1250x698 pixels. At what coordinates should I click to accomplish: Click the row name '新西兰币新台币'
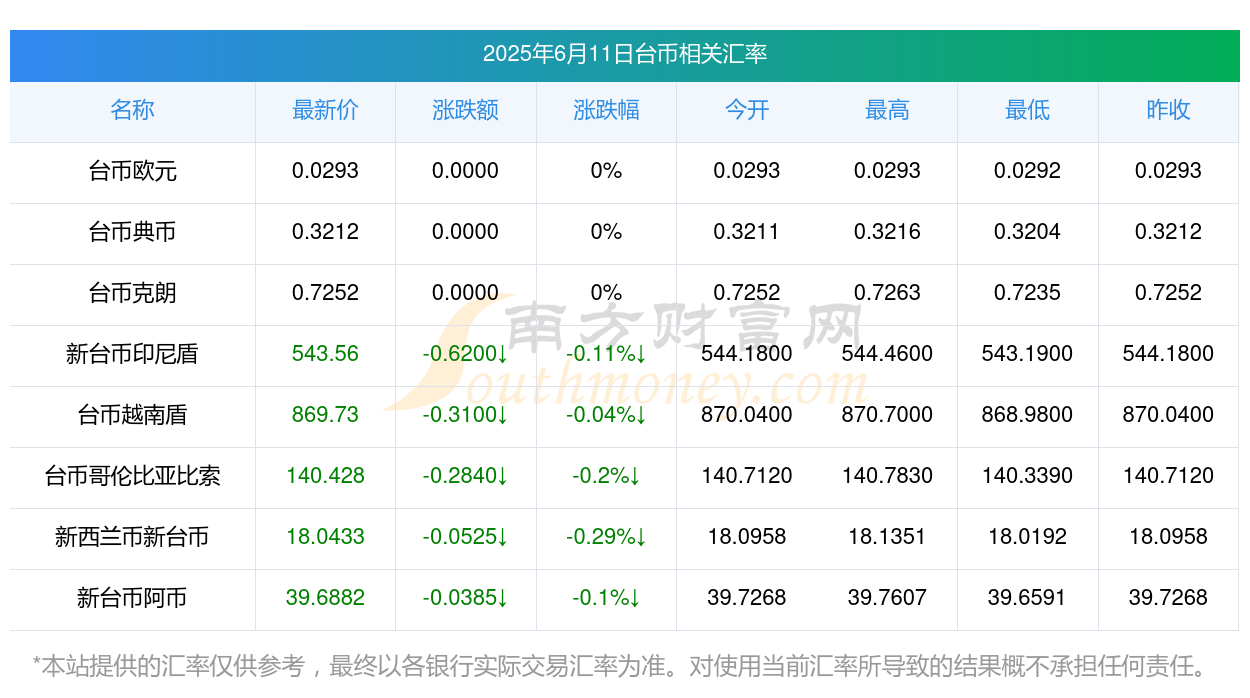pyautogui.click(x=132, y=537)
